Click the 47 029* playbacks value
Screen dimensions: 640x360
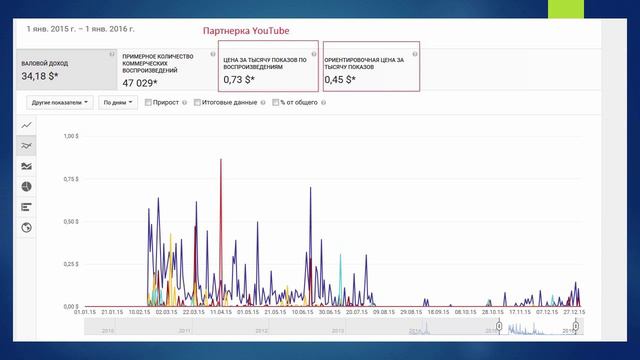tap(140, 83)
